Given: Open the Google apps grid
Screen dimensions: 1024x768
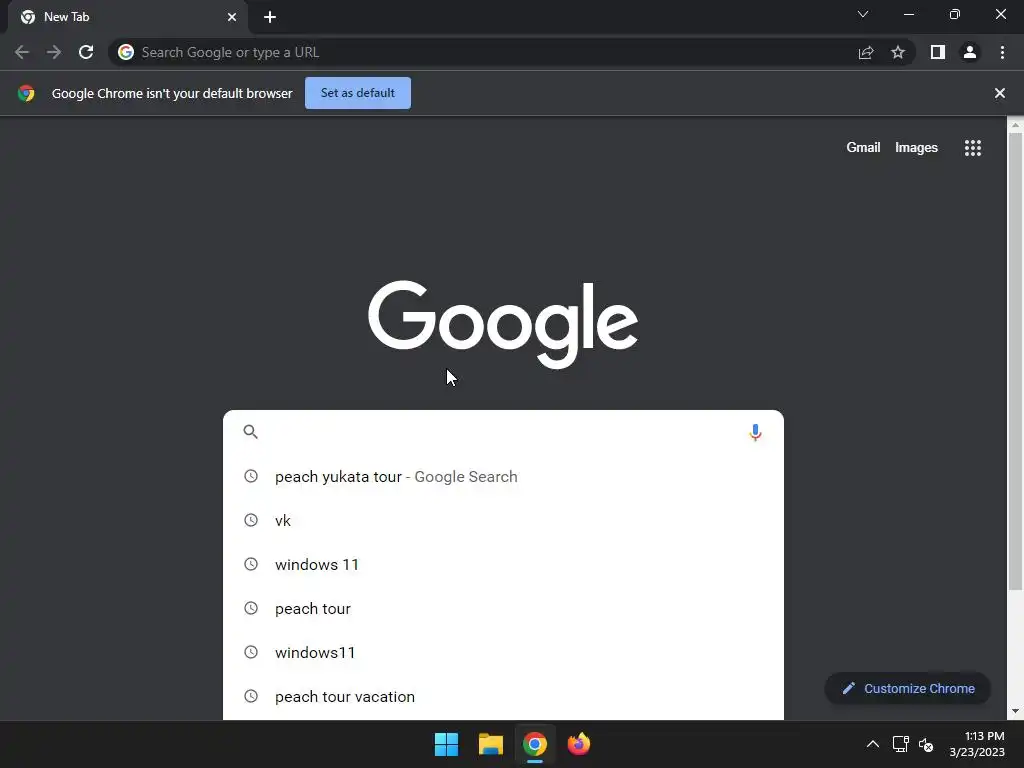Looking at the screenshot, I should (x=973, y=148).
